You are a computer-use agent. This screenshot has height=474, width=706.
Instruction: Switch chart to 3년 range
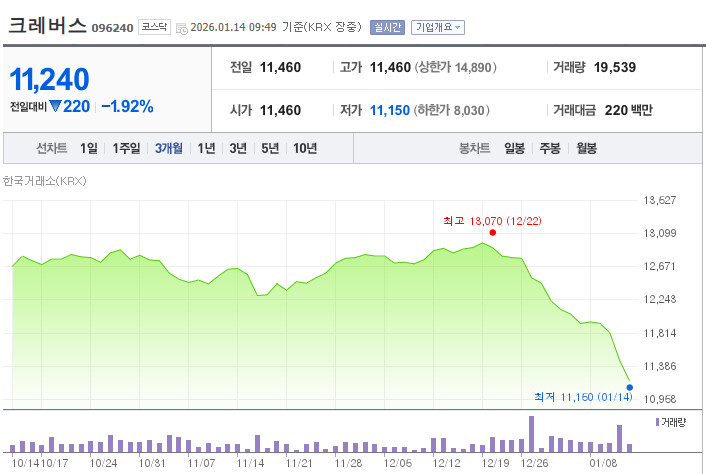pos(238,148)
